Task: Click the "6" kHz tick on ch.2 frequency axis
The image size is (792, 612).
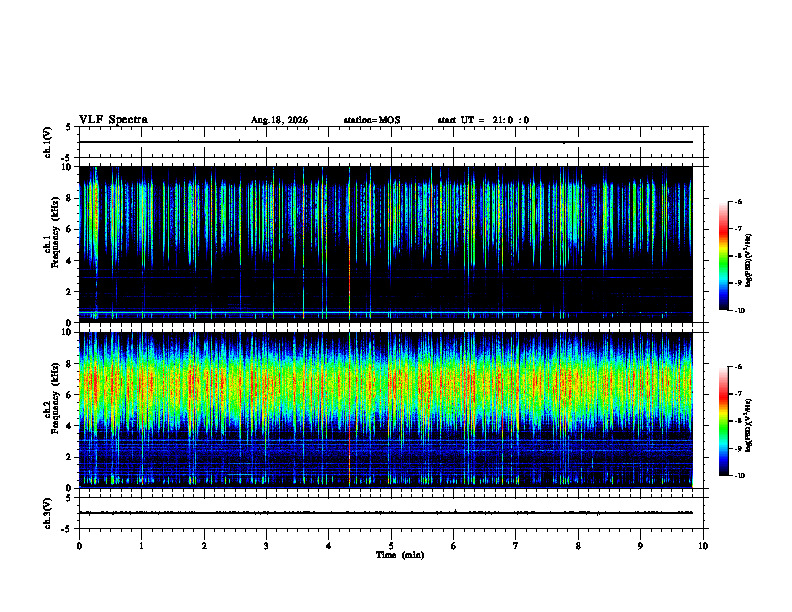Action: pos(70,395)
